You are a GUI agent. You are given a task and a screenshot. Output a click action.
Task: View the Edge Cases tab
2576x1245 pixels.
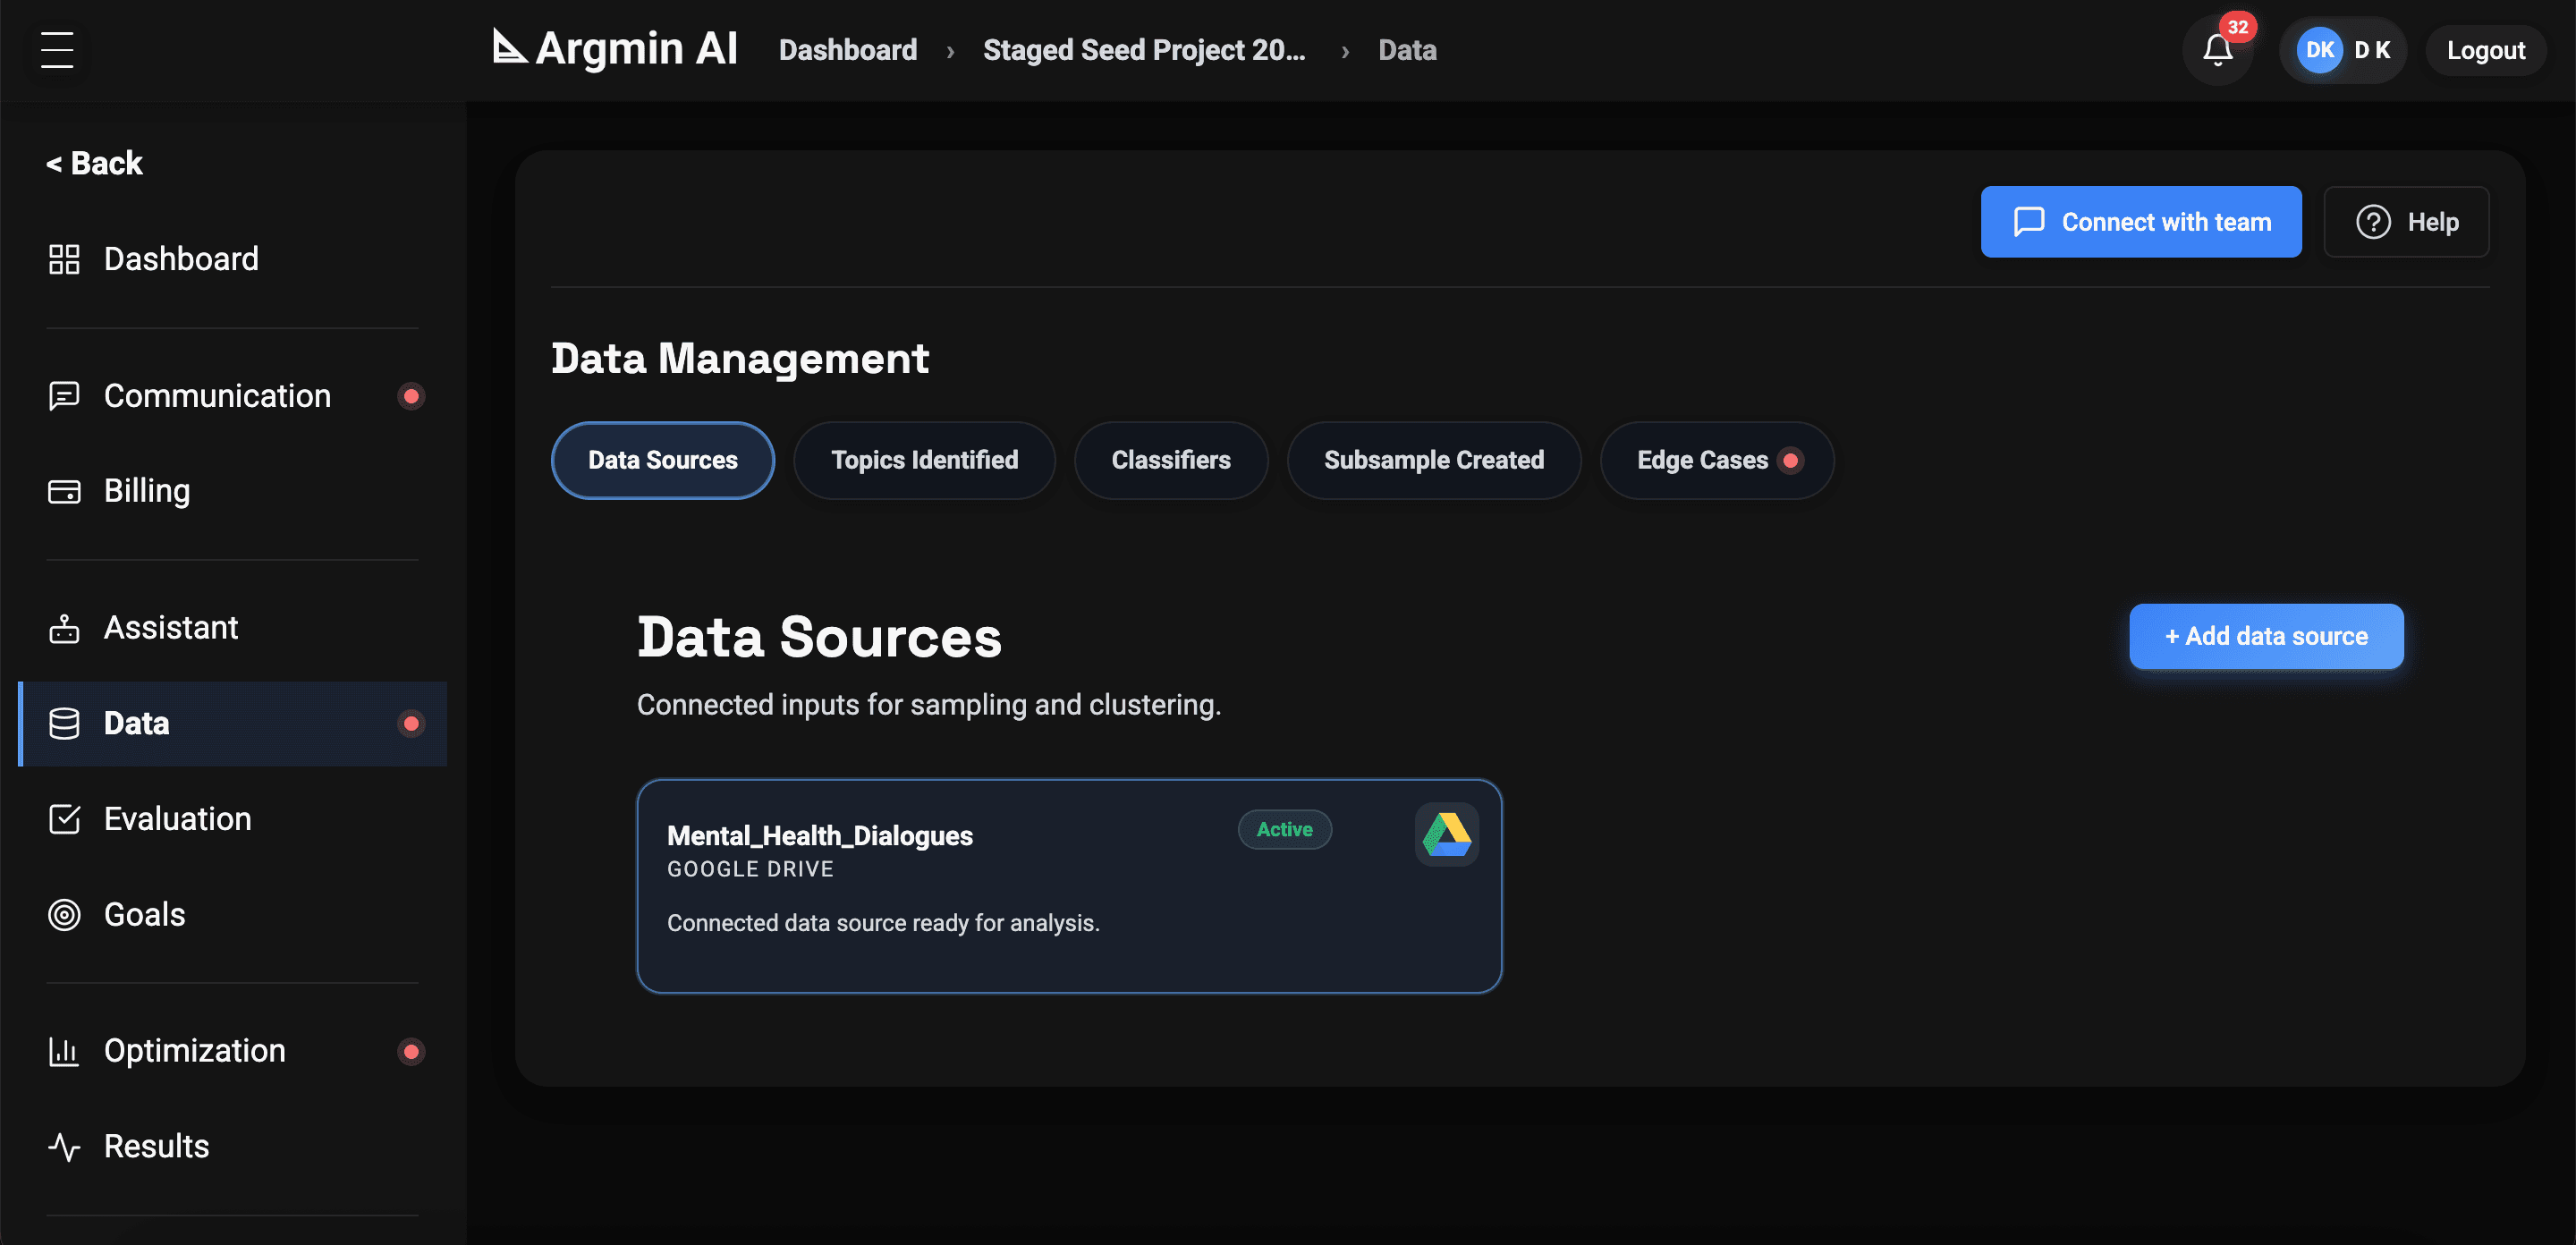pos(1716,460)
